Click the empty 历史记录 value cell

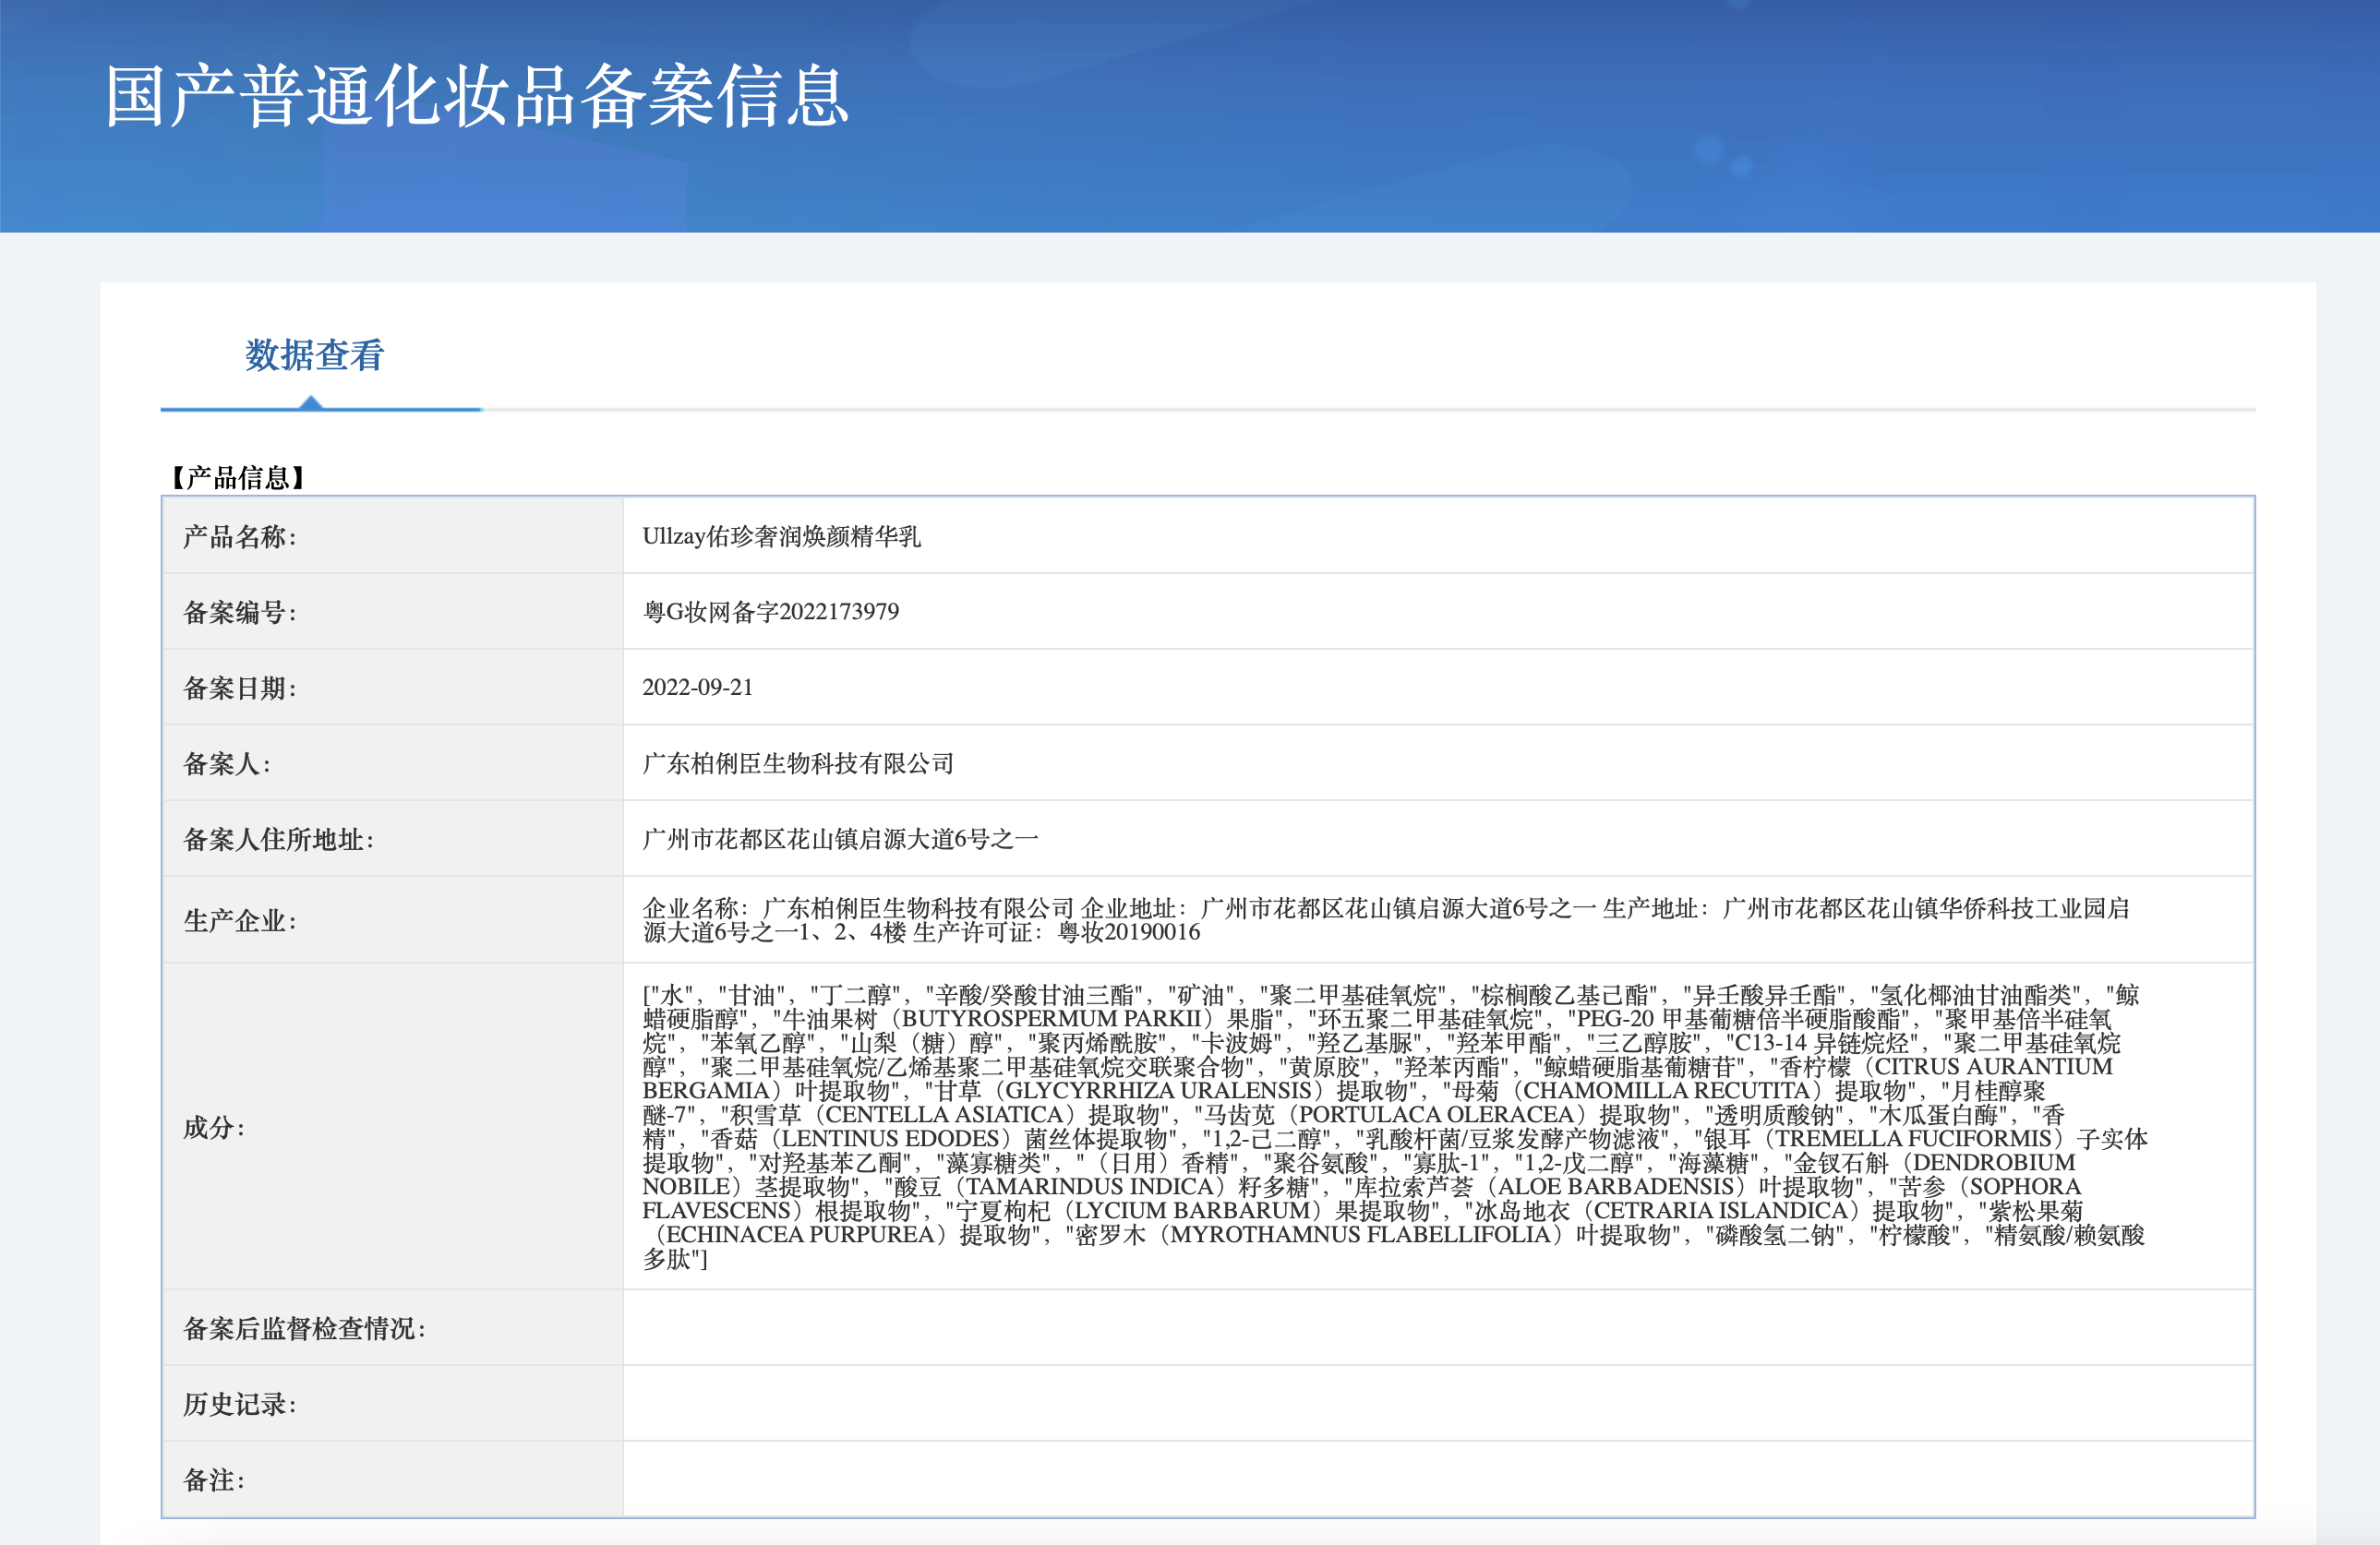(1438, 1403)
